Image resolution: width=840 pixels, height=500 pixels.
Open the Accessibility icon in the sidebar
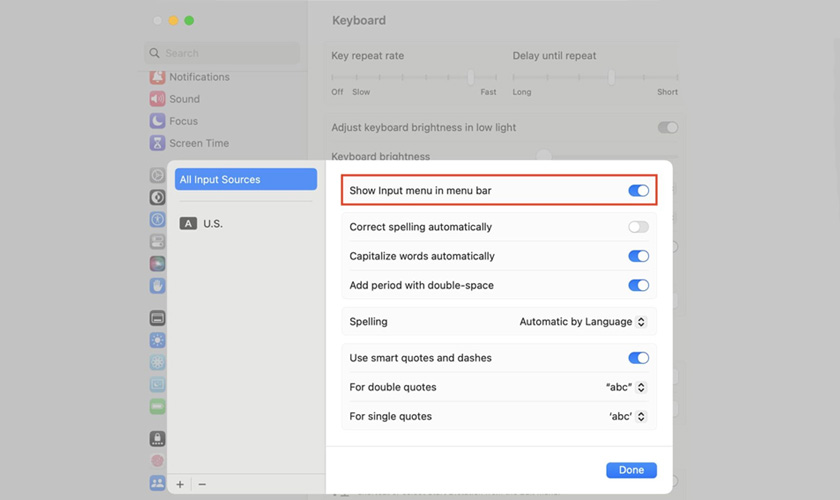click(x=157, y=219)
